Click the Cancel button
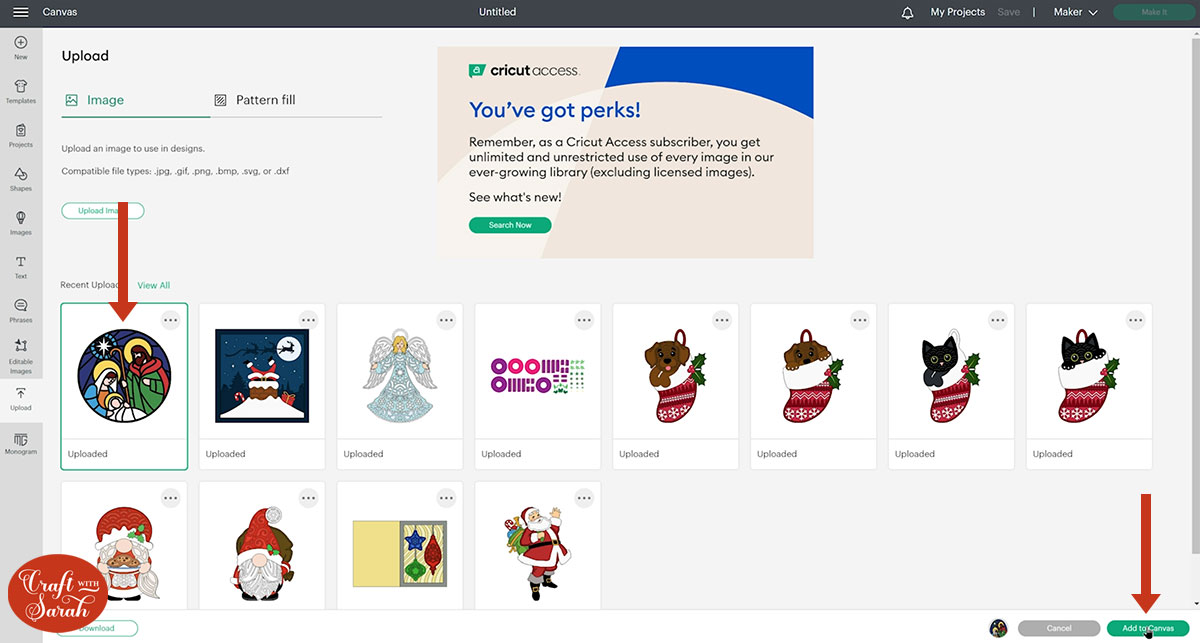 1059,628
